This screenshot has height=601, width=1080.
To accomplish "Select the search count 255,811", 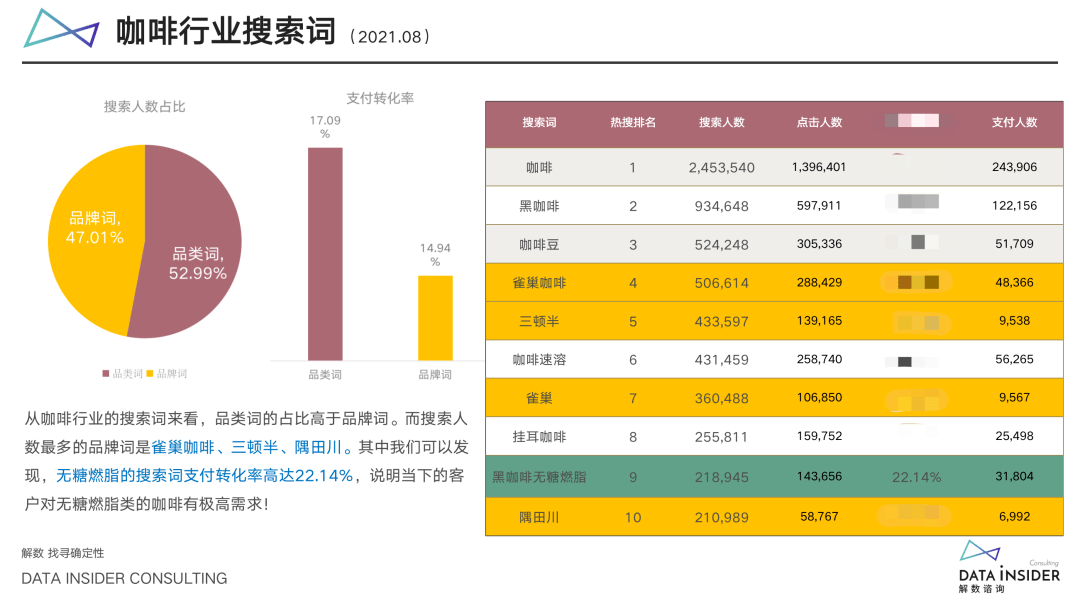I will point(722,436).
